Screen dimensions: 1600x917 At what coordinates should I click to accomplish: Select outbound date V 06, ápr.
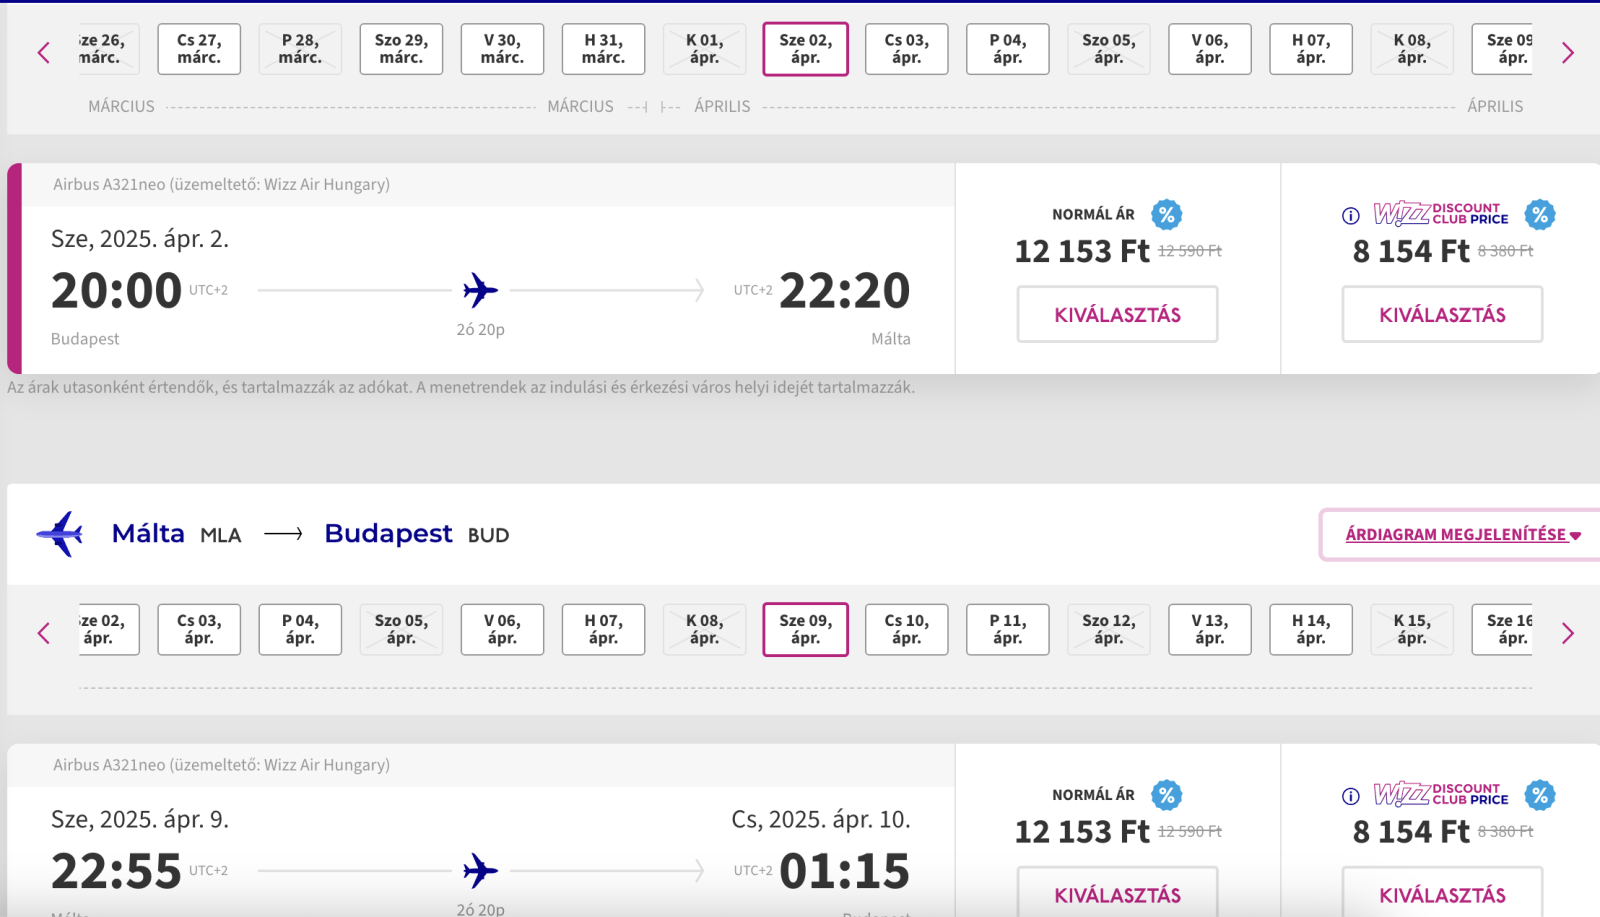(1209, 49)
